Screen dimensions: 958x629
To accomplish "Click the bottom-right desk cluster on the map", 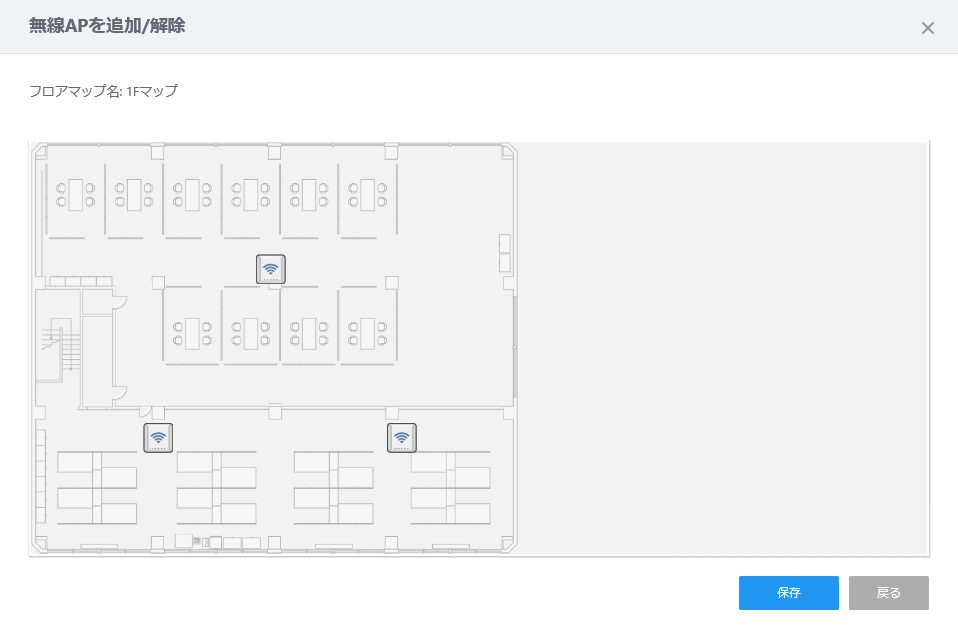I will [x=451, y=487].
